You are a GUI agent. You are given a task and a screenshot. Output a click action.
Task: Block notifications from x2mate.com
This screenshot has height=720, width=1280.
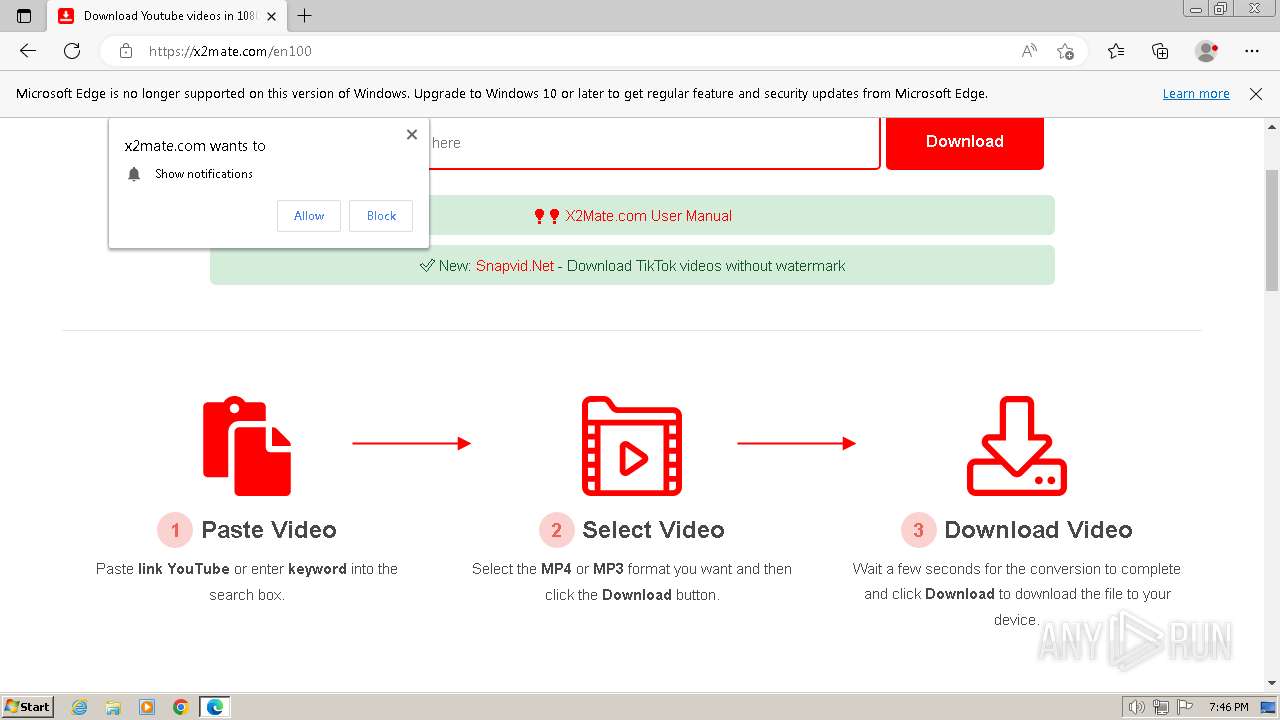click(x=381, y=216)
